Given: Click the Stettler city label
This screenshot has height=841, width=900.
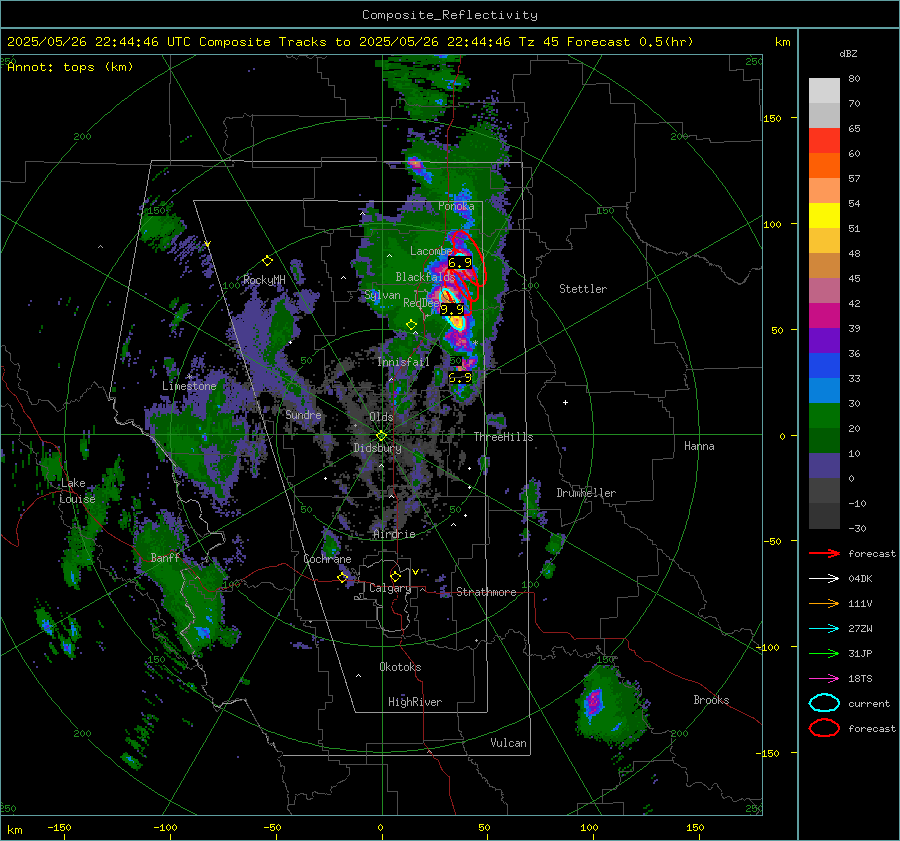Looking at the screenshot, I should pyautogui.click(x=583, y=289).
